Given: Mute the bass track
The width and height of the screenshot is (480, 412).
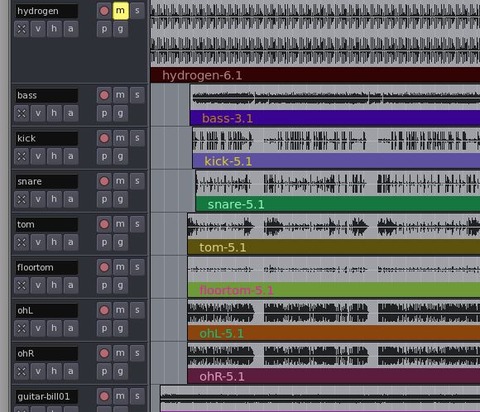Looking at the screenshot, I should 120,95.
